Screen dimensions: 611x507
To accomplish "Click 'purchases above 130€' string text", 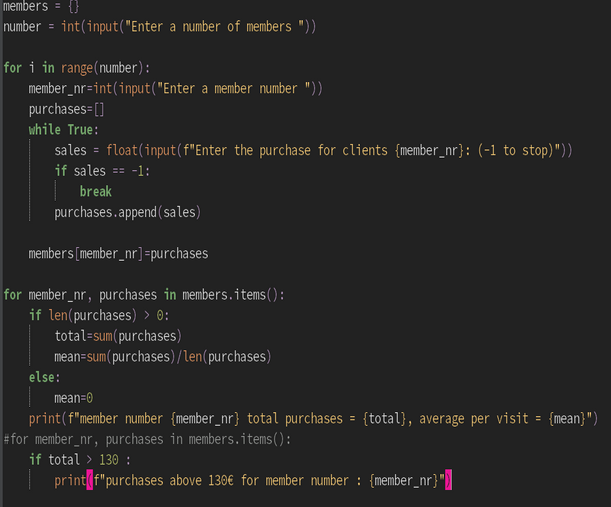I will pos(170,481).
